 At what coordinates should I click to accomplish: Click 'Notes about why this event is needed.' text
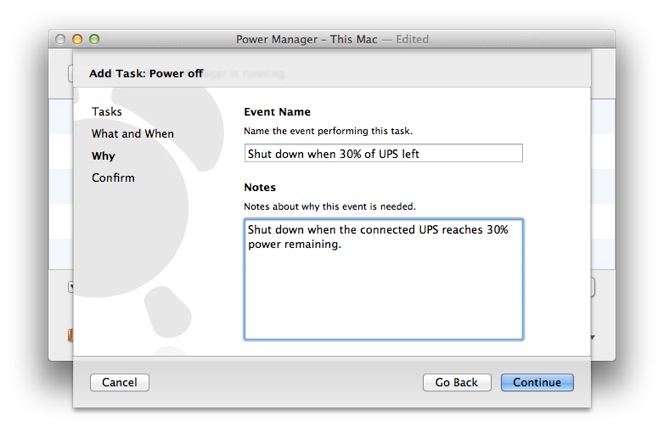(x=329, y=207)
